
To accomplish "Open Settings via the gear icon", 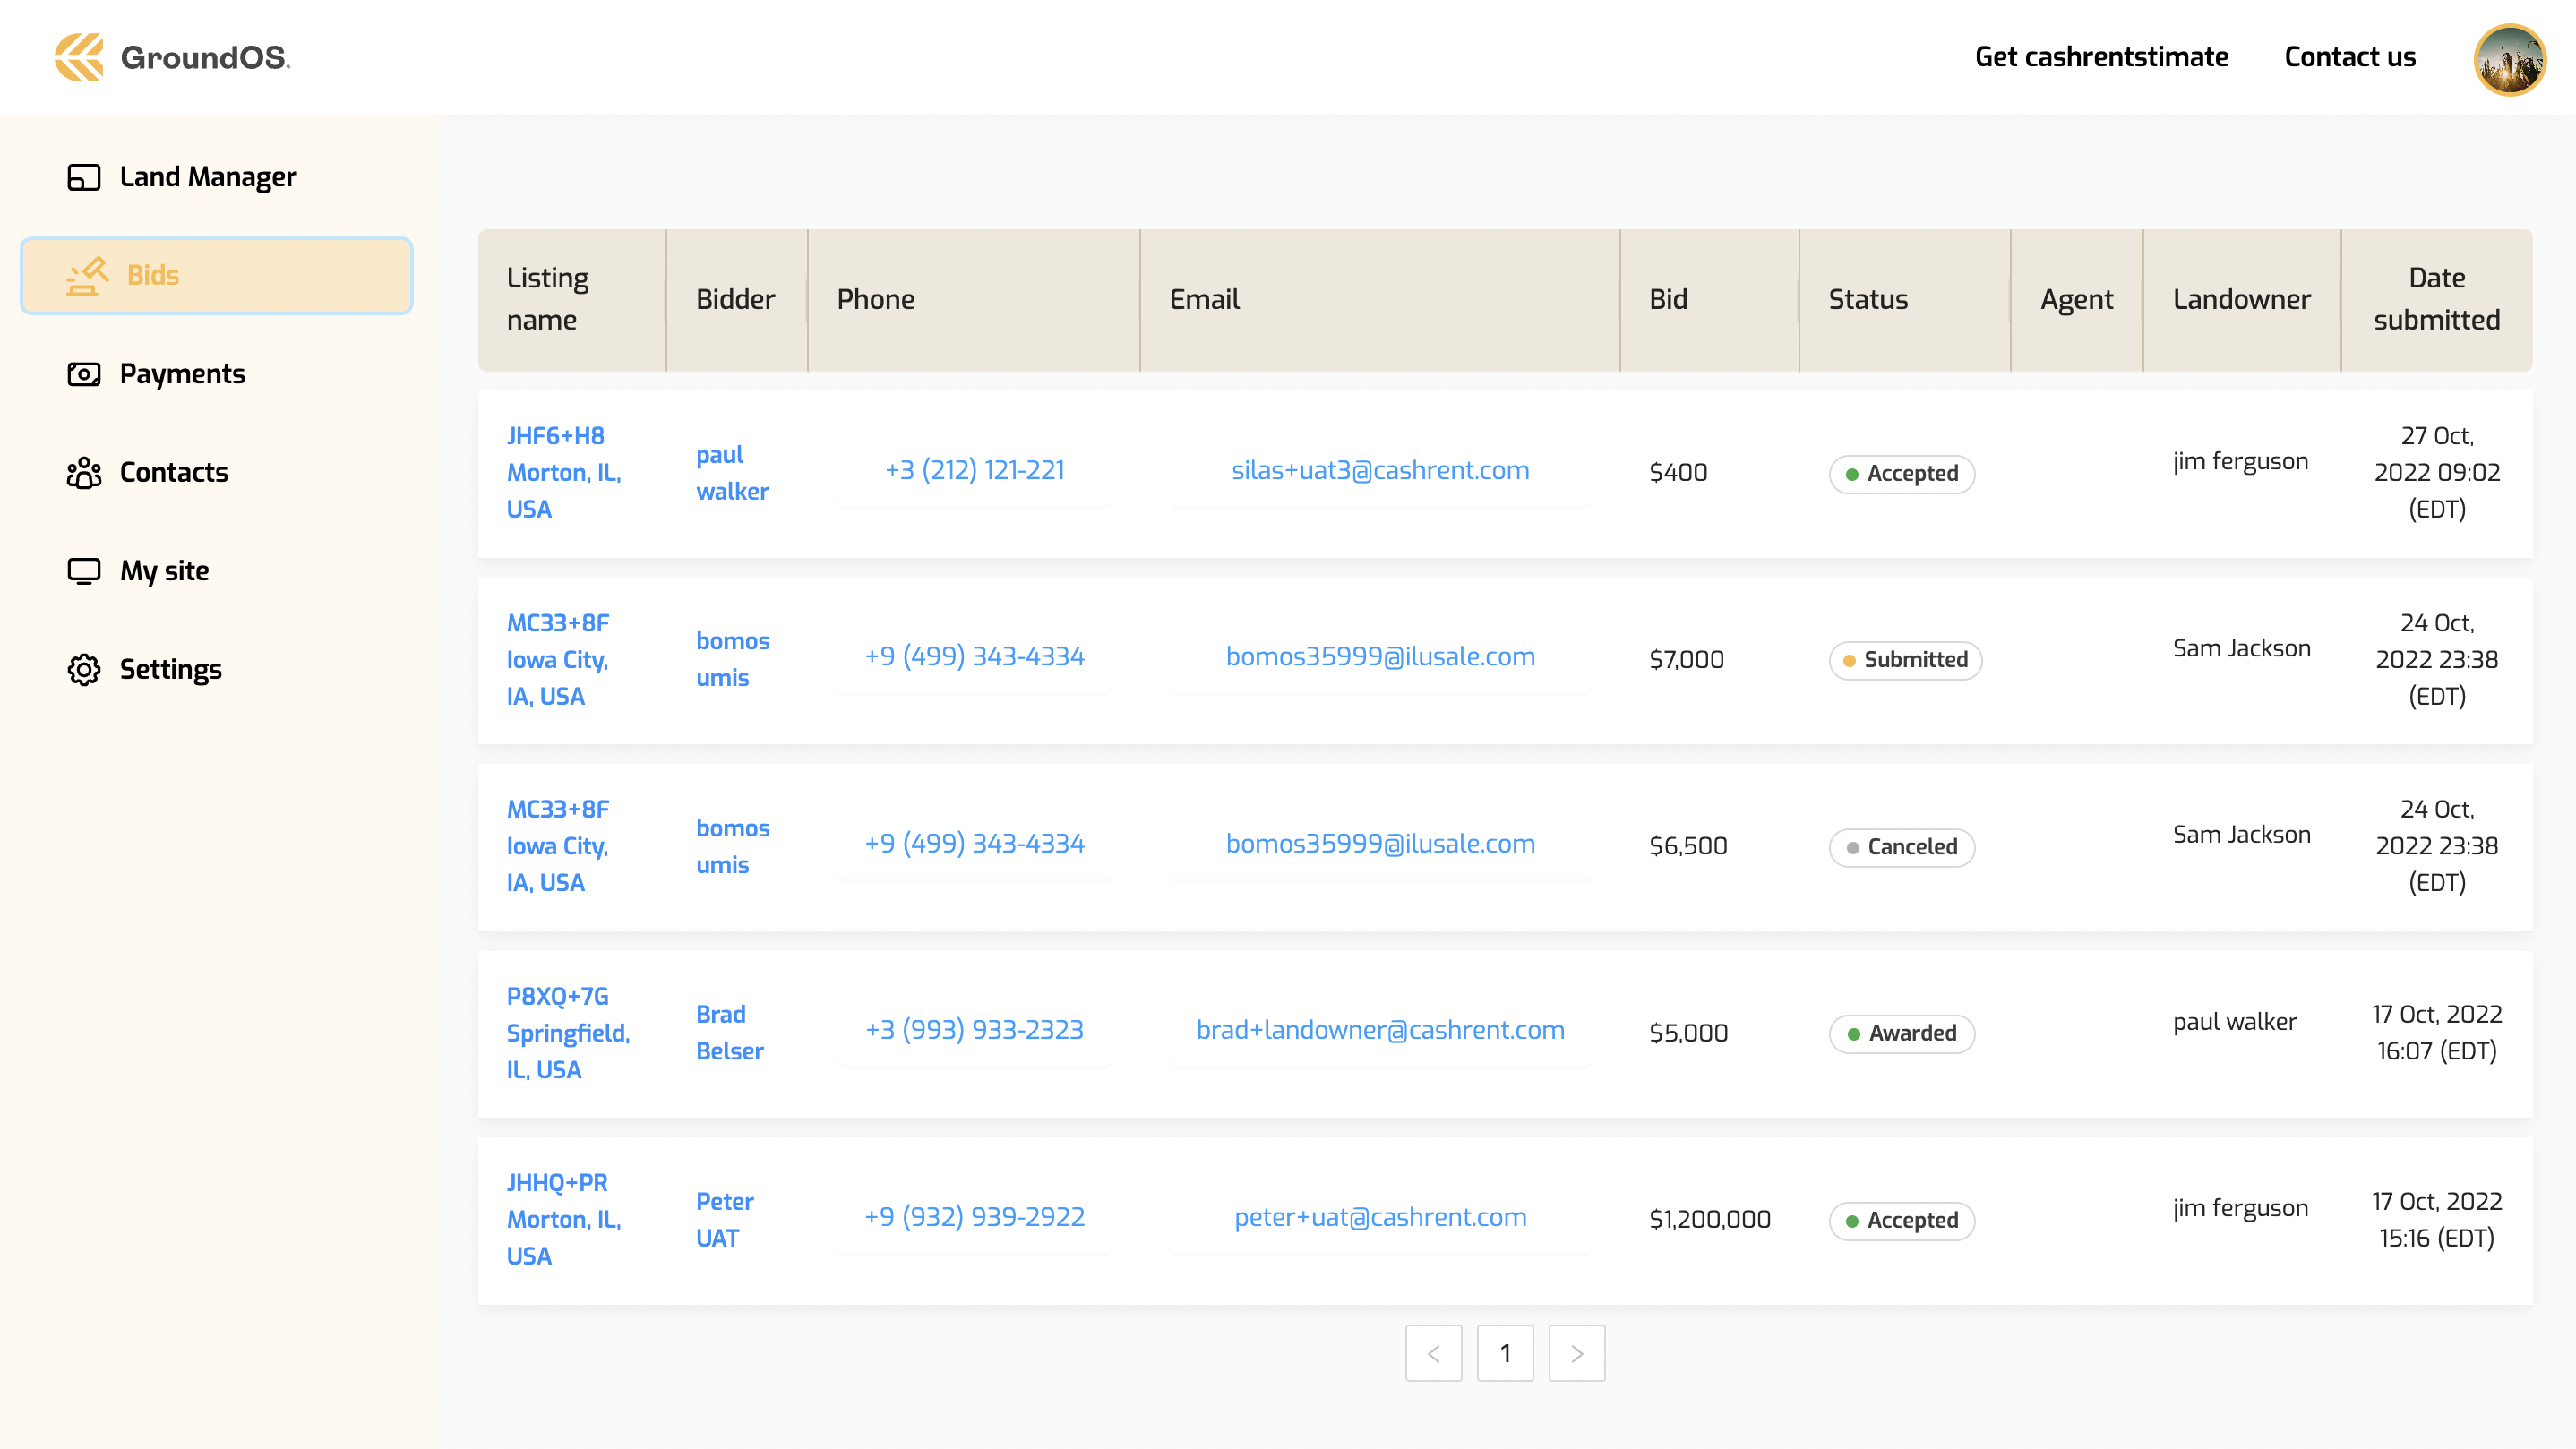I will point(84,669).
